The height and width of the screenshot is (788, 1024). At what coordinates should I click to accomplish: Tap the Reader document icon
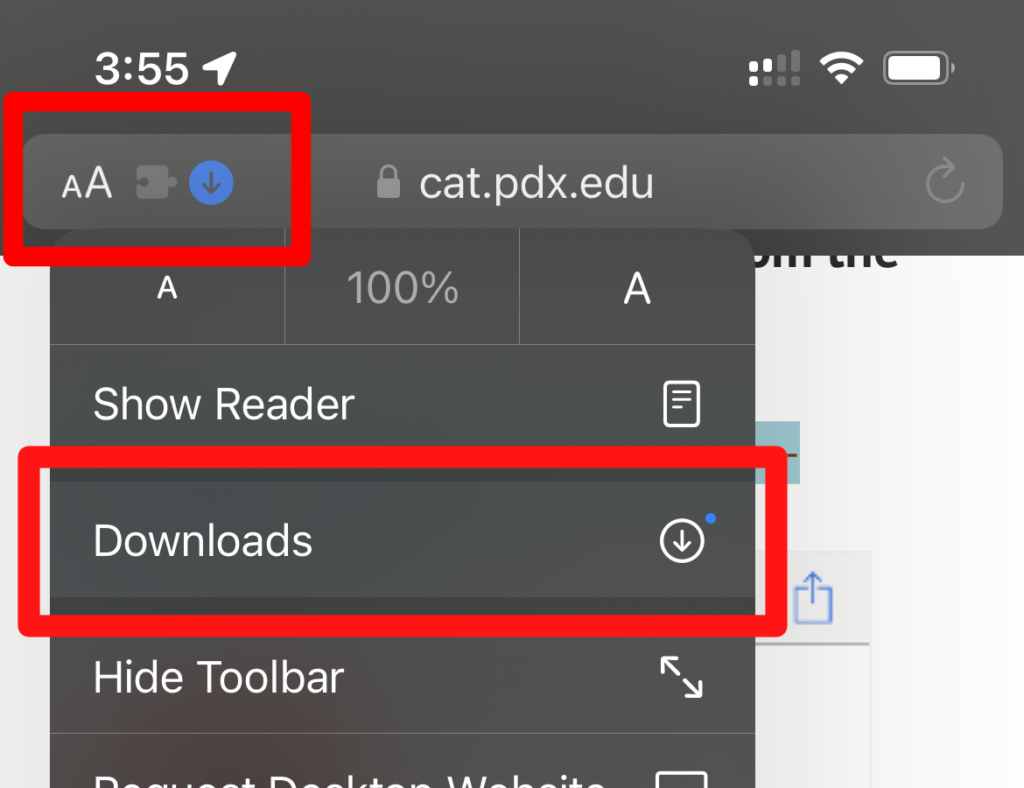682,405
